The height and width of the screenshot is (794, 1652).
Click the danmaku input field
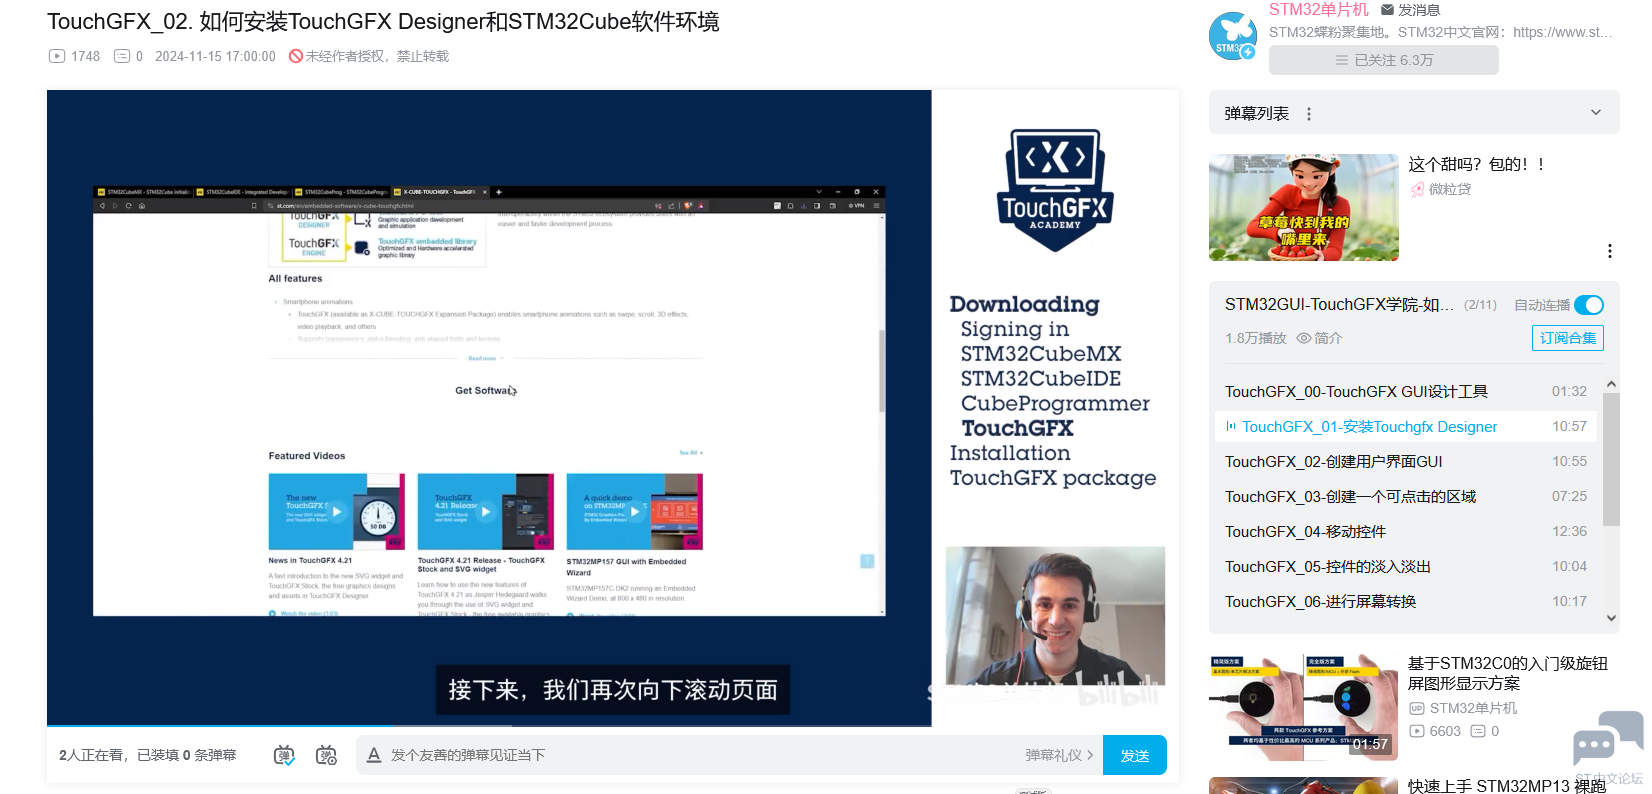point(700,755)
